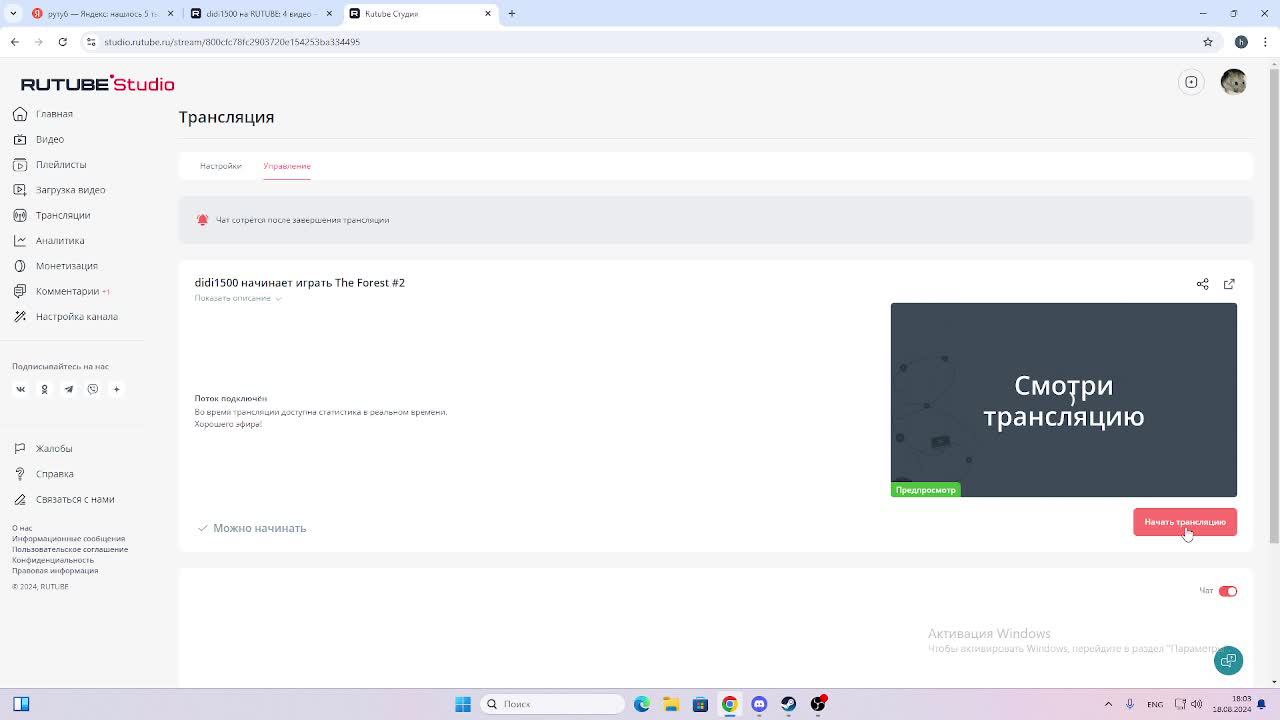This screenshot has height=720, width=1280.
Task: Open a new browser tab
Action: (512, 14)
